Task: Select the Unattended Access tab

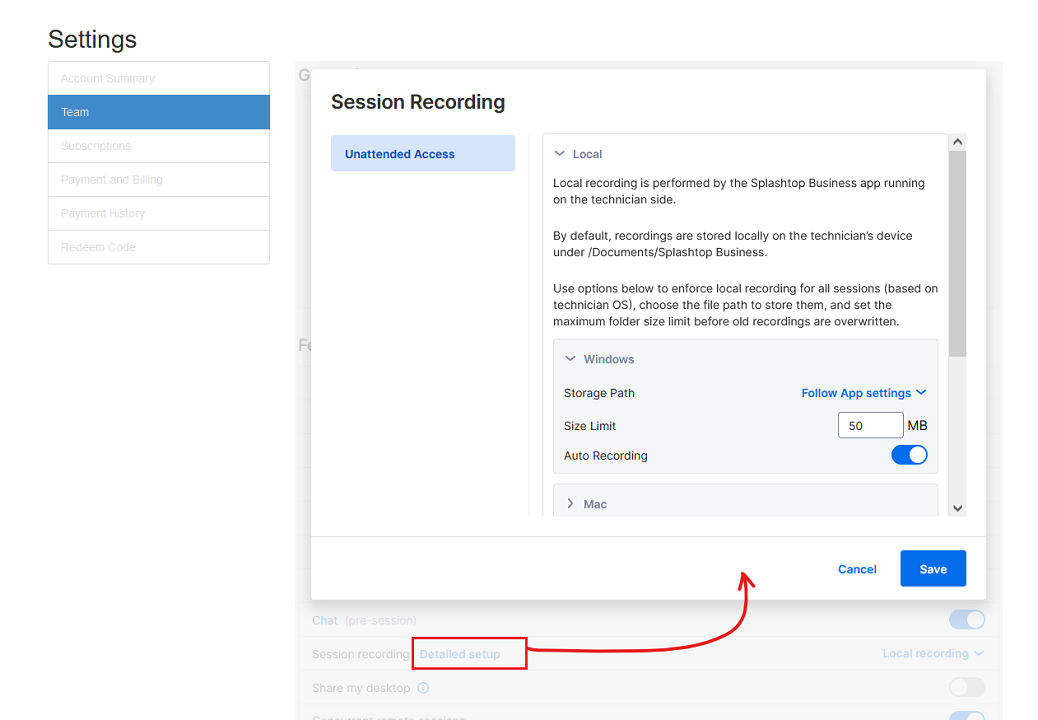Action: tap(422, 154)
